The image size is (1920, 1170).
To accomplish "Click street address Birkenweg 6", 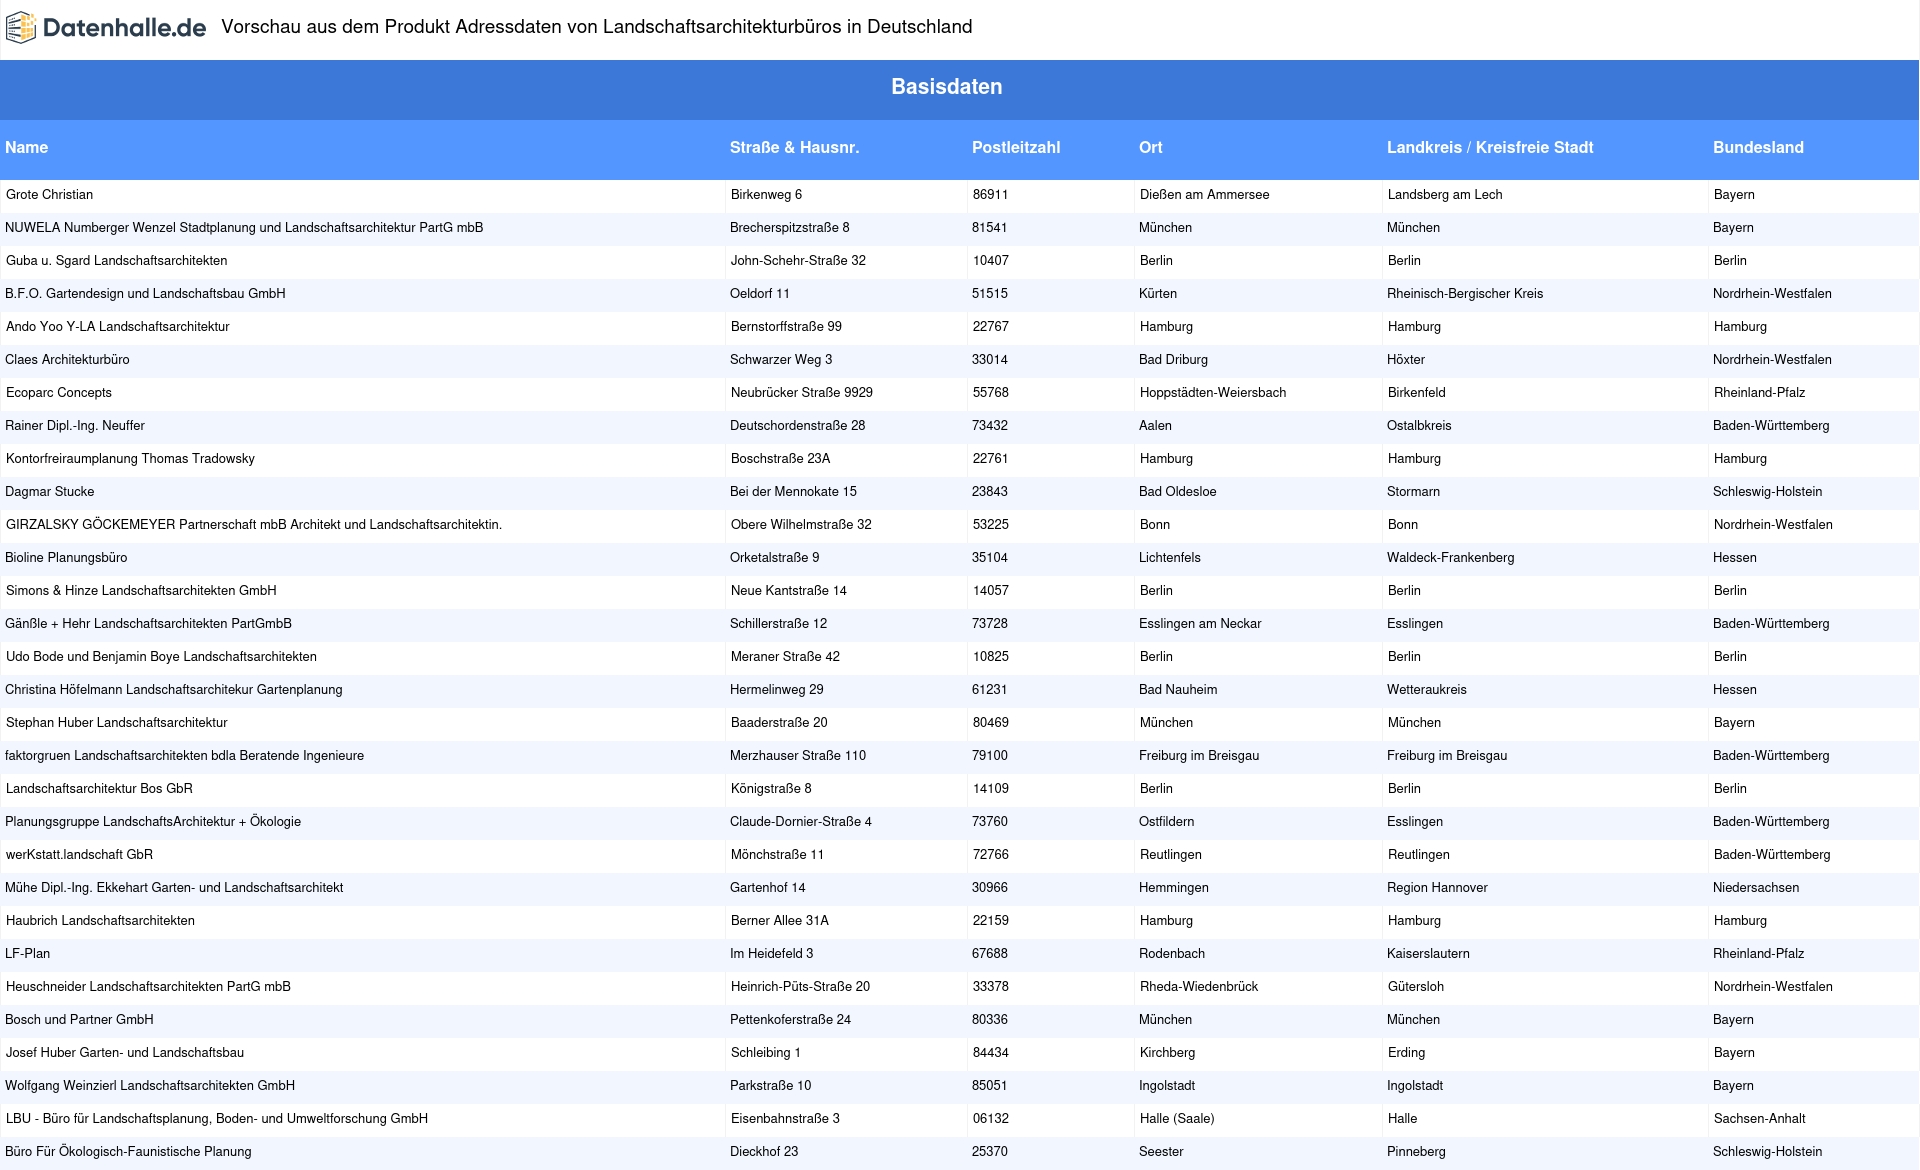I will (766, 195).
